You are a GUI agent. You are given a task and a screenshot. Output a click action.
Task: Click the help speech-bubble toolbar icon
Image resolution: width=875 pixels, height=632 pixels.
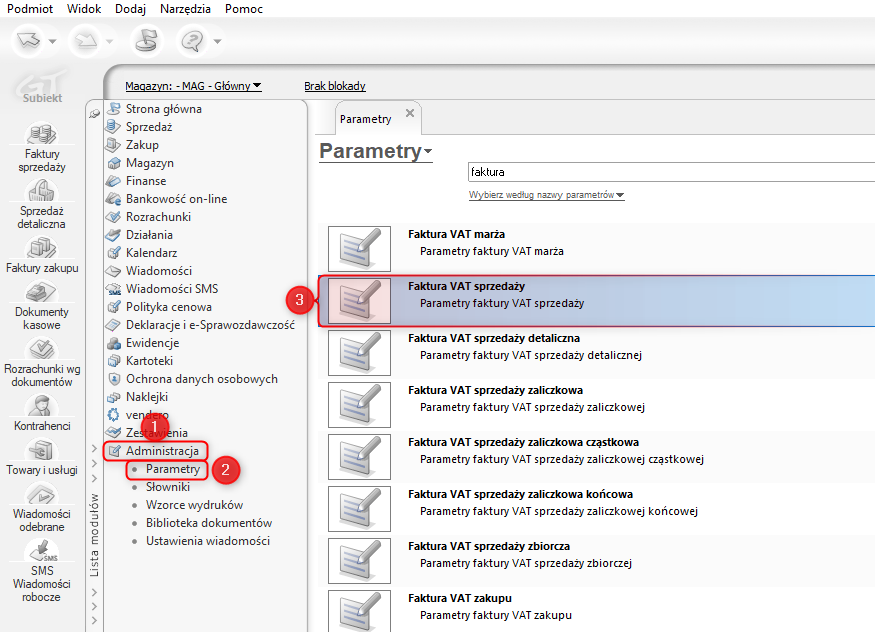[x=191, y=41]
